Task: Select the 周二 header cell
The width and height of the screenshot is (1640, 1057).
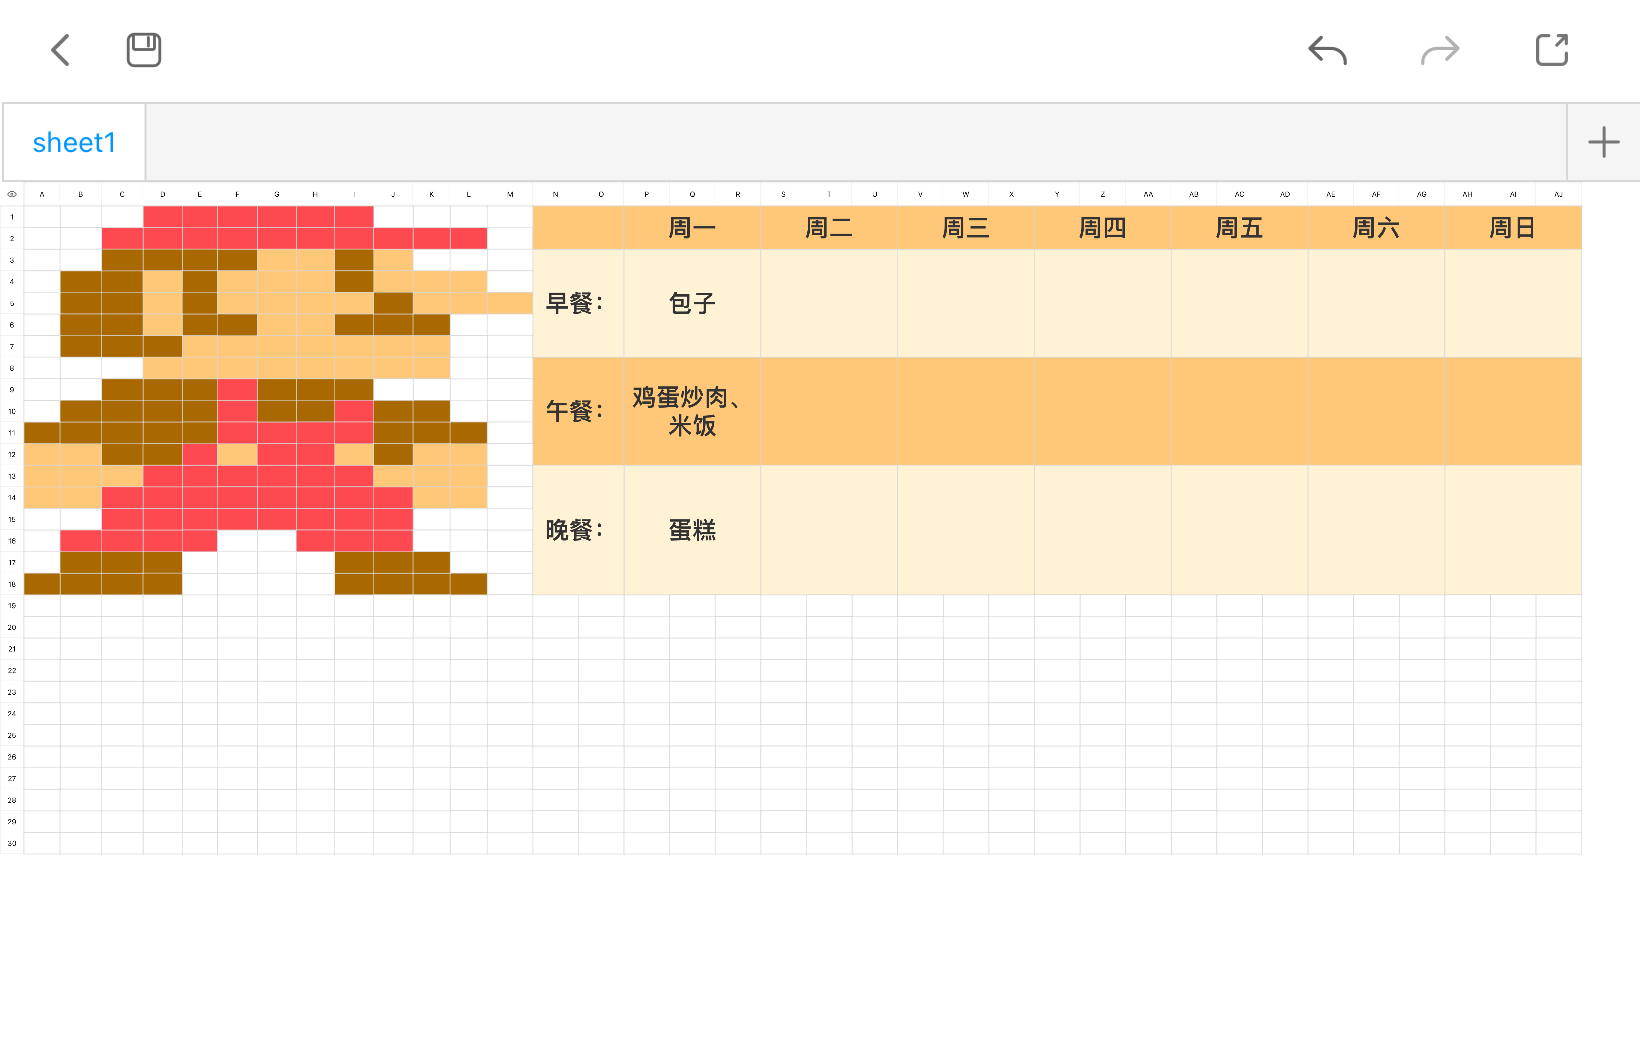Action: click(829, 228)
